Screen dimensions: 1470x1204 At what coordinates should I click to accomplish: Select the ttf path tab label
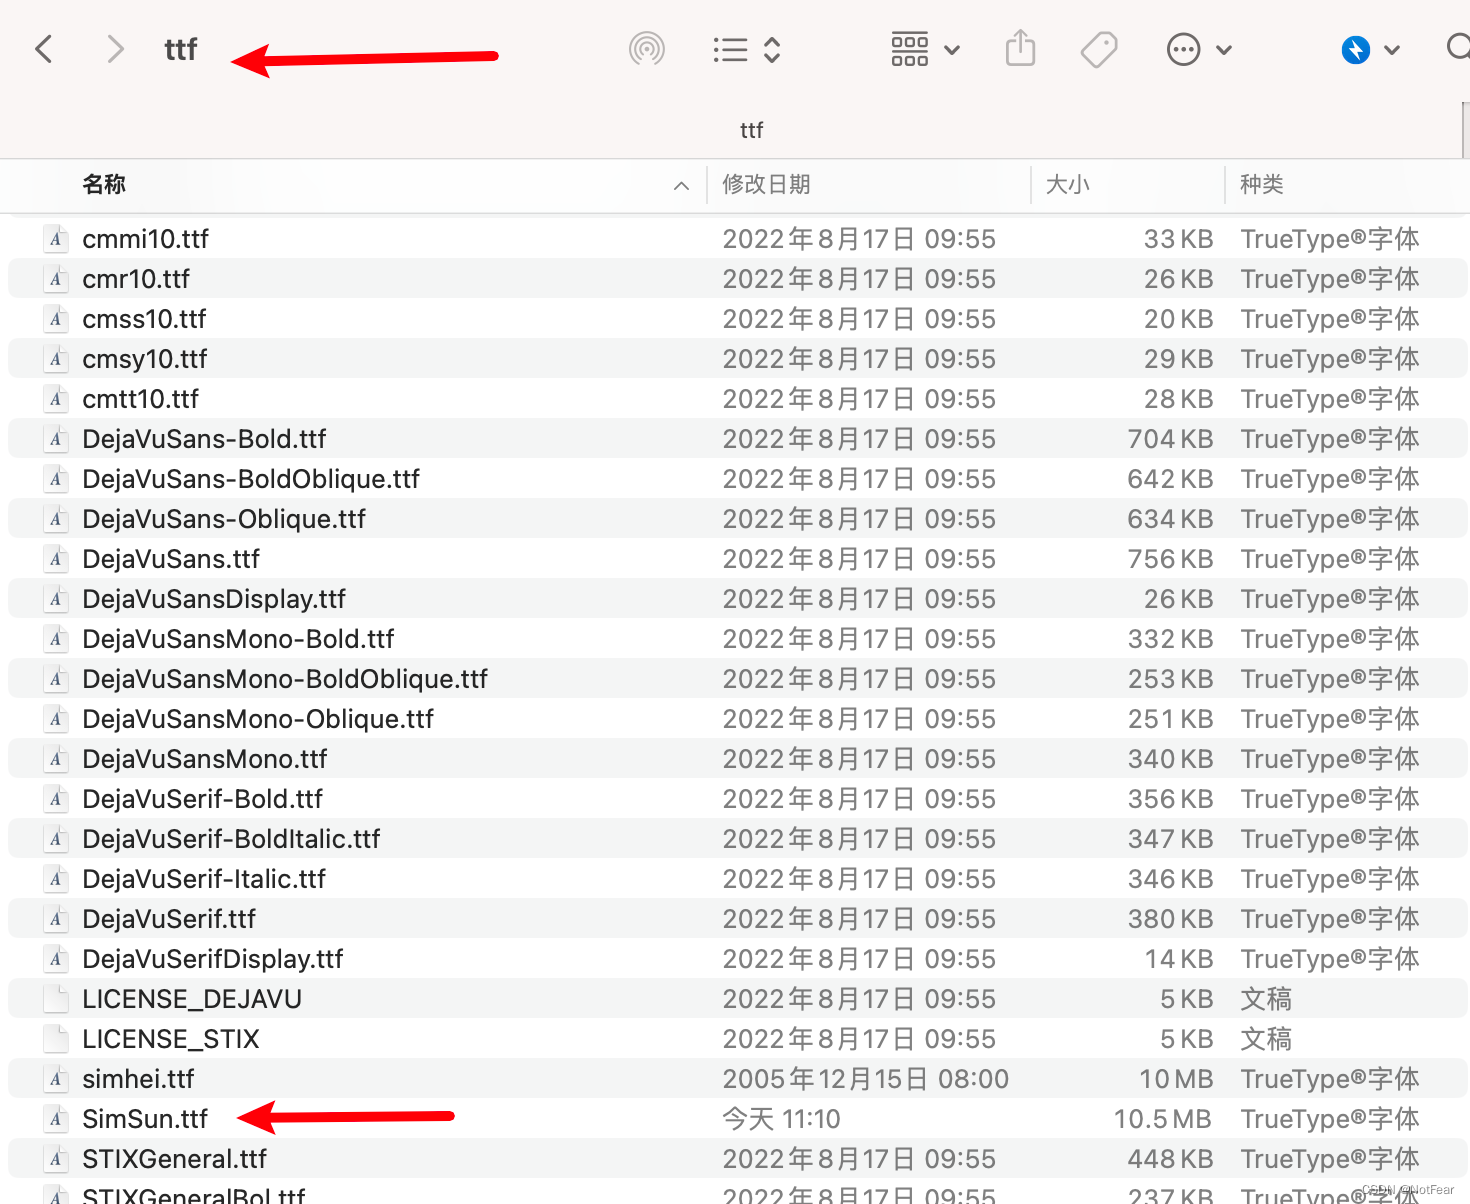pyautogui.click(x=751, y=130)
